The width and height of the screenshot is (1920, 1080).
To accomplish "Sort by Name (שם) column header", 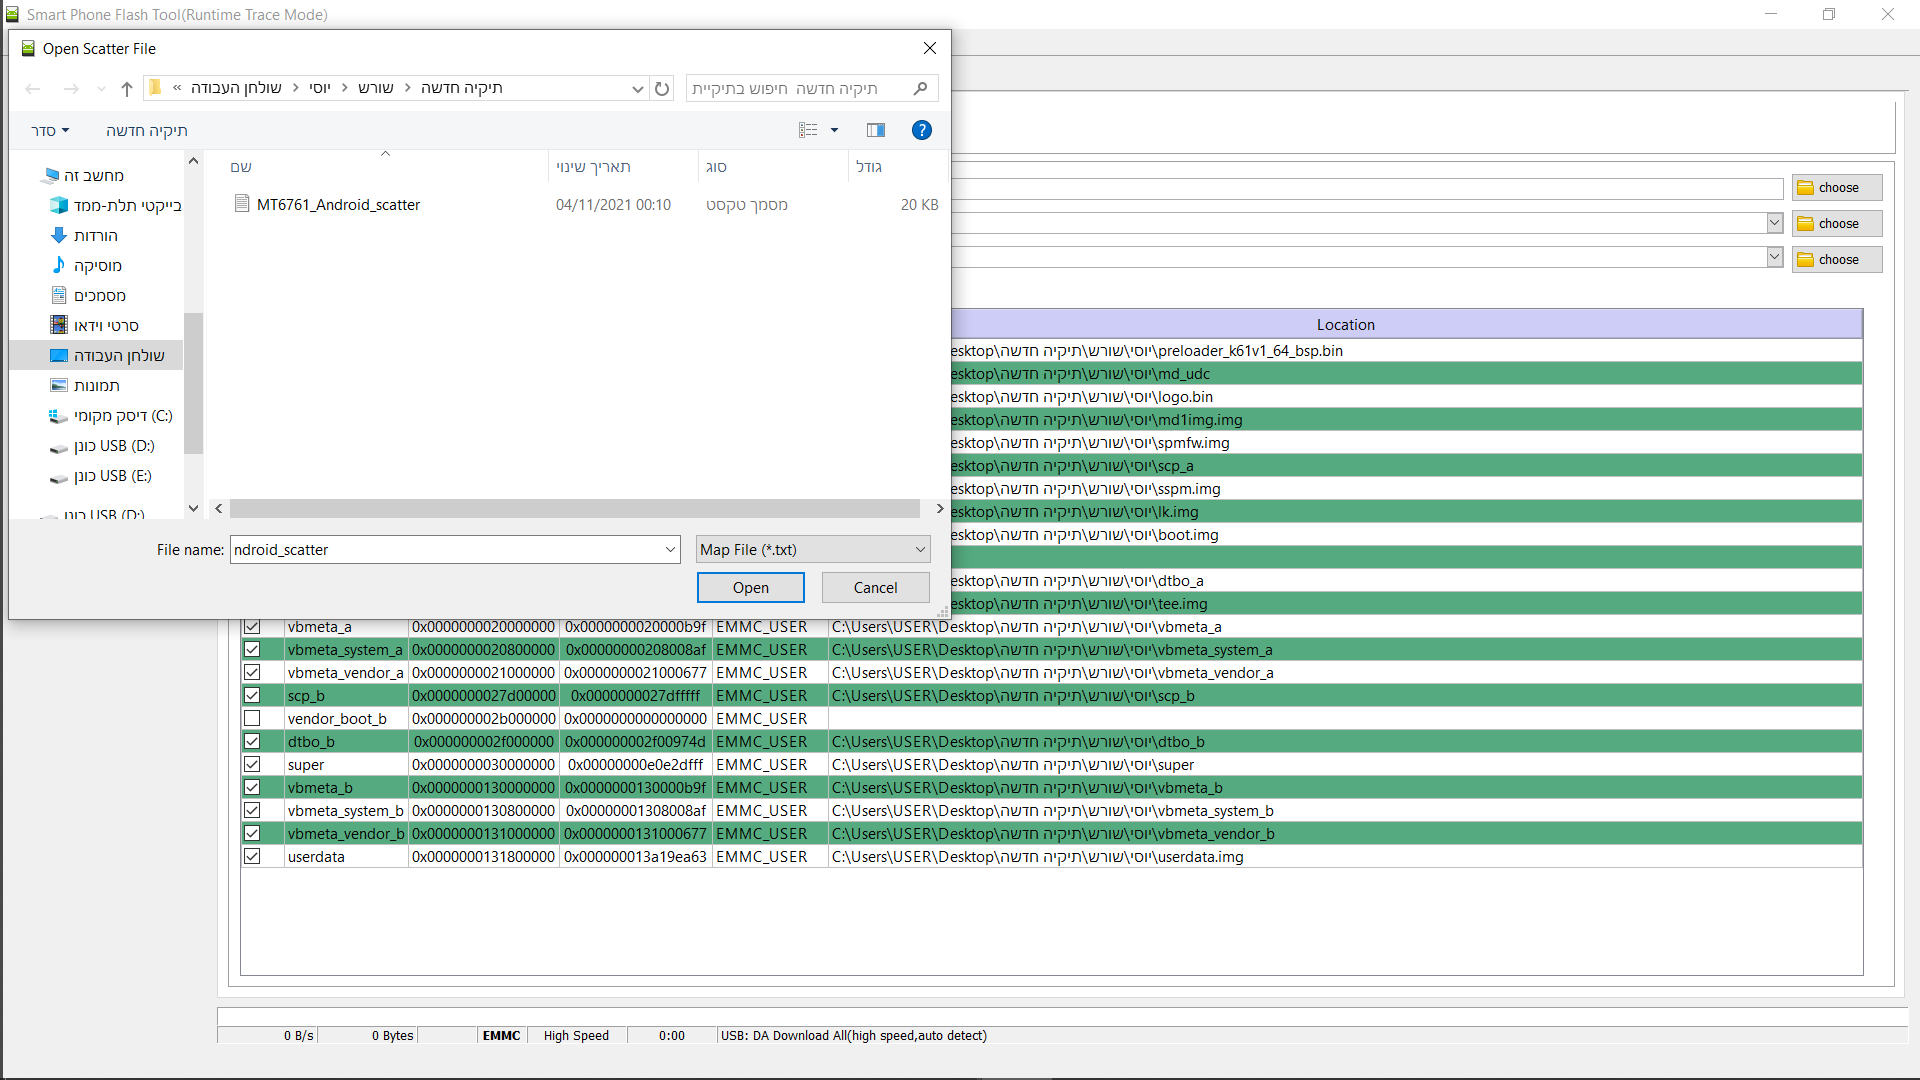I will click(x=385, y=167).
